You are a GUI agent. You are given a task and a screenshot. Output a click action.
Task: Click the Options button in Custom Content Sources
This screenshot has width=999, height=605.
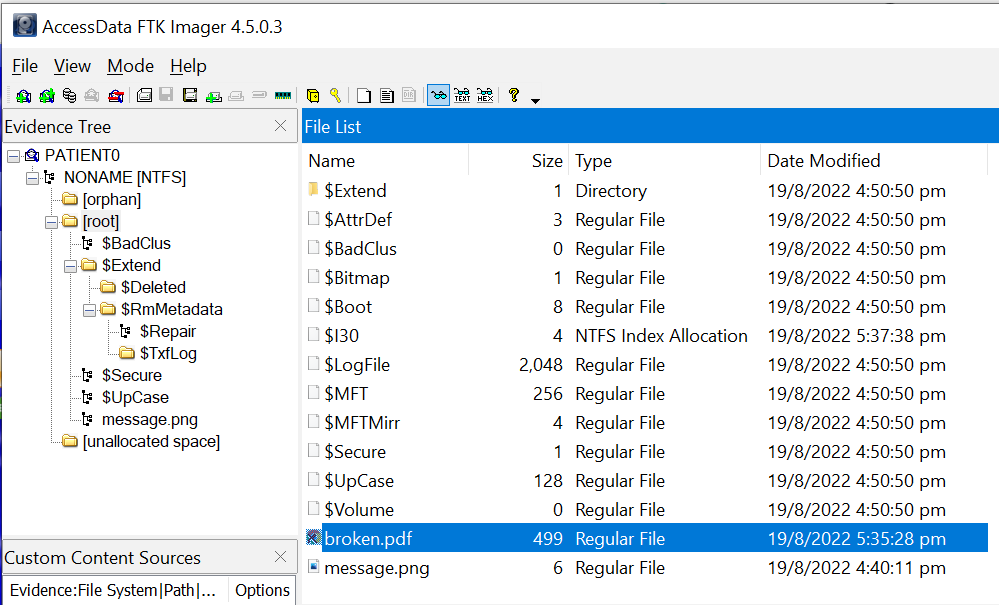coord(262,590)
